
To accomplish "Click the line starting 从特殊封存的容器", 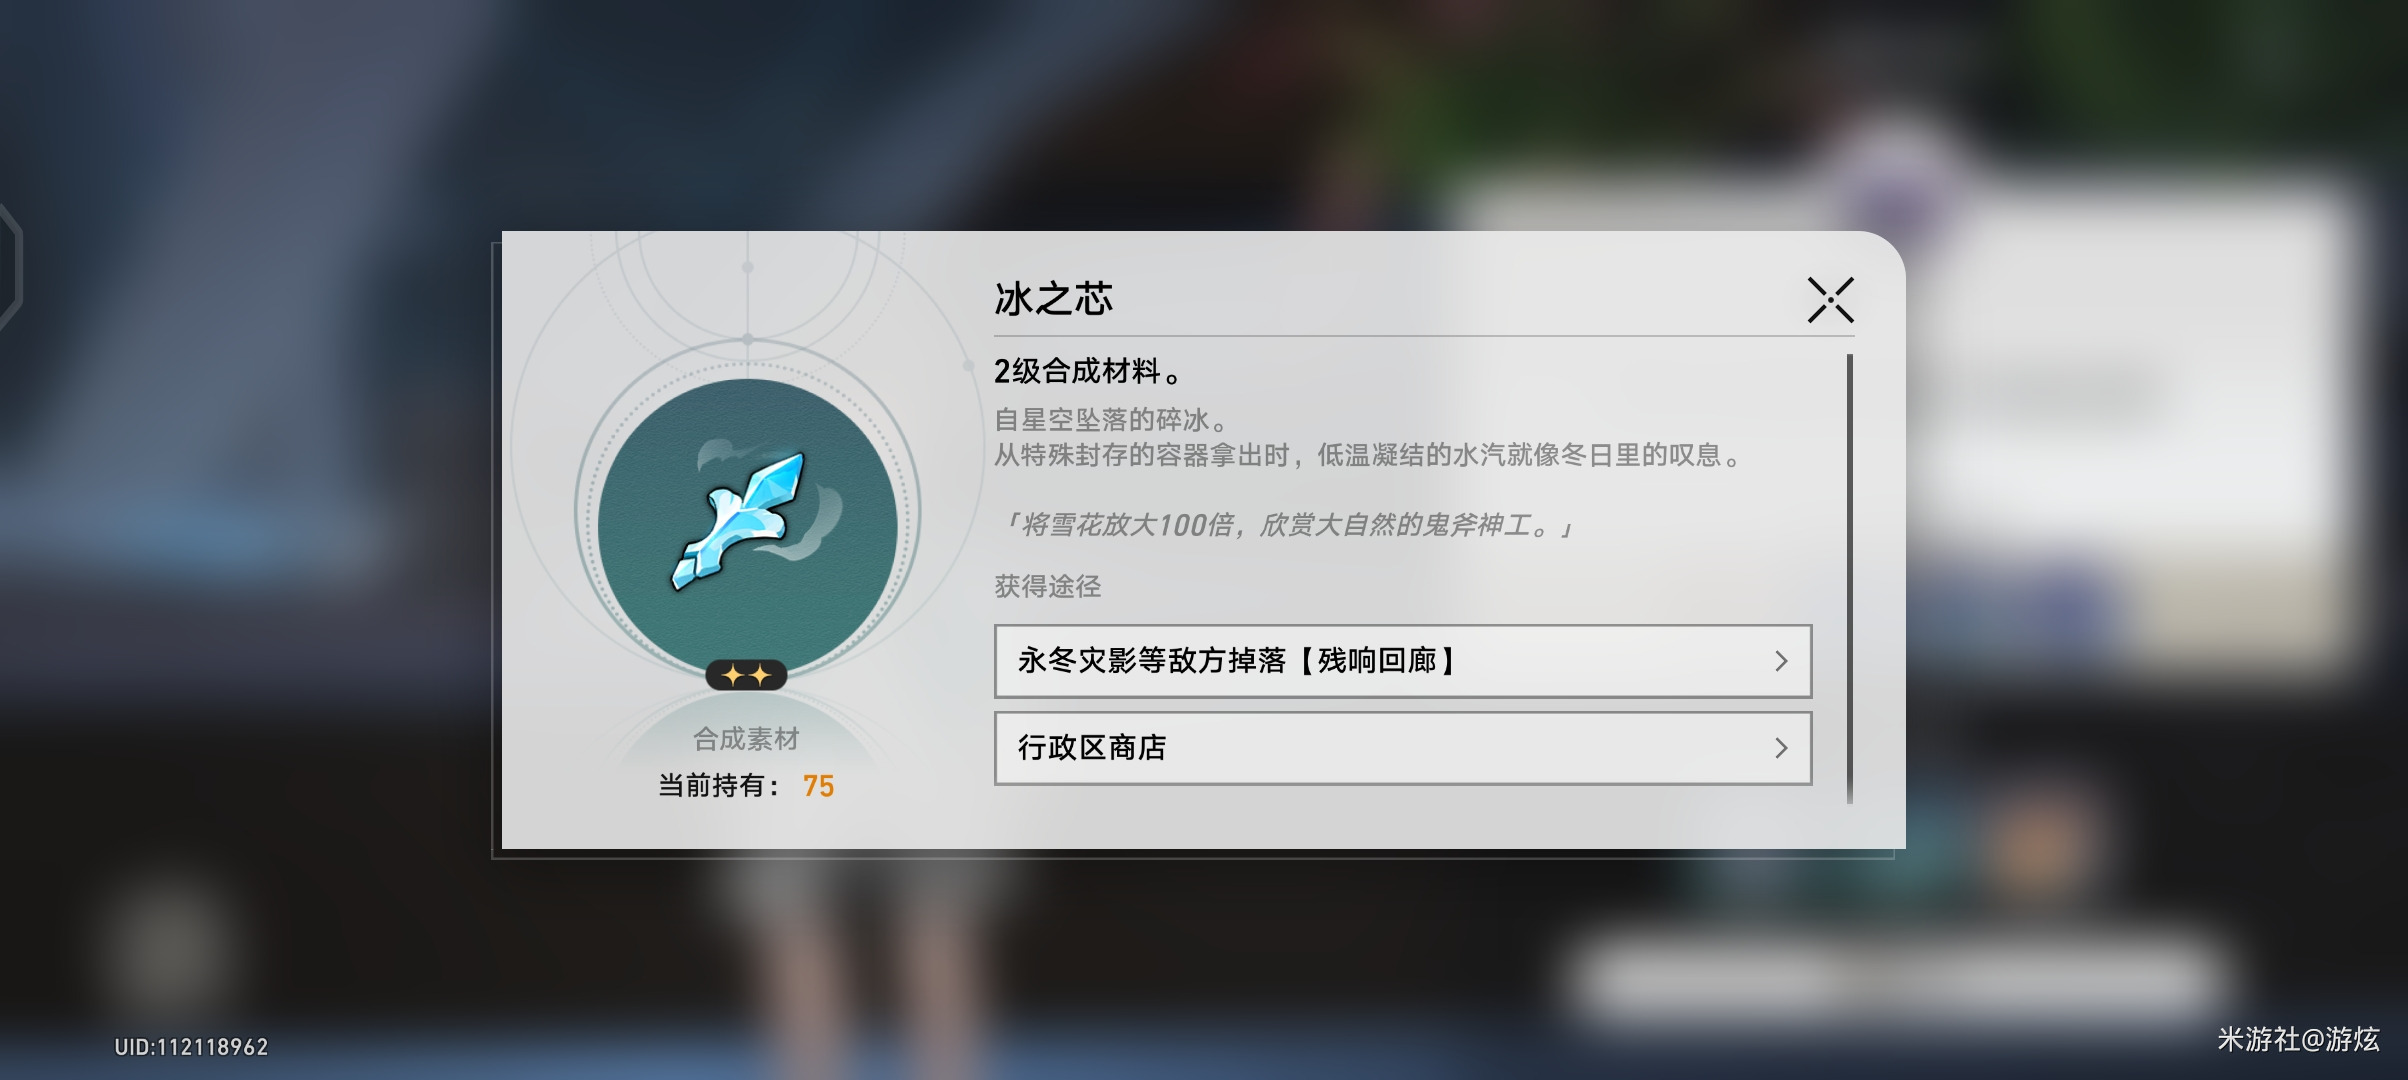I will pyautogui.click(x=1368, y=455).
